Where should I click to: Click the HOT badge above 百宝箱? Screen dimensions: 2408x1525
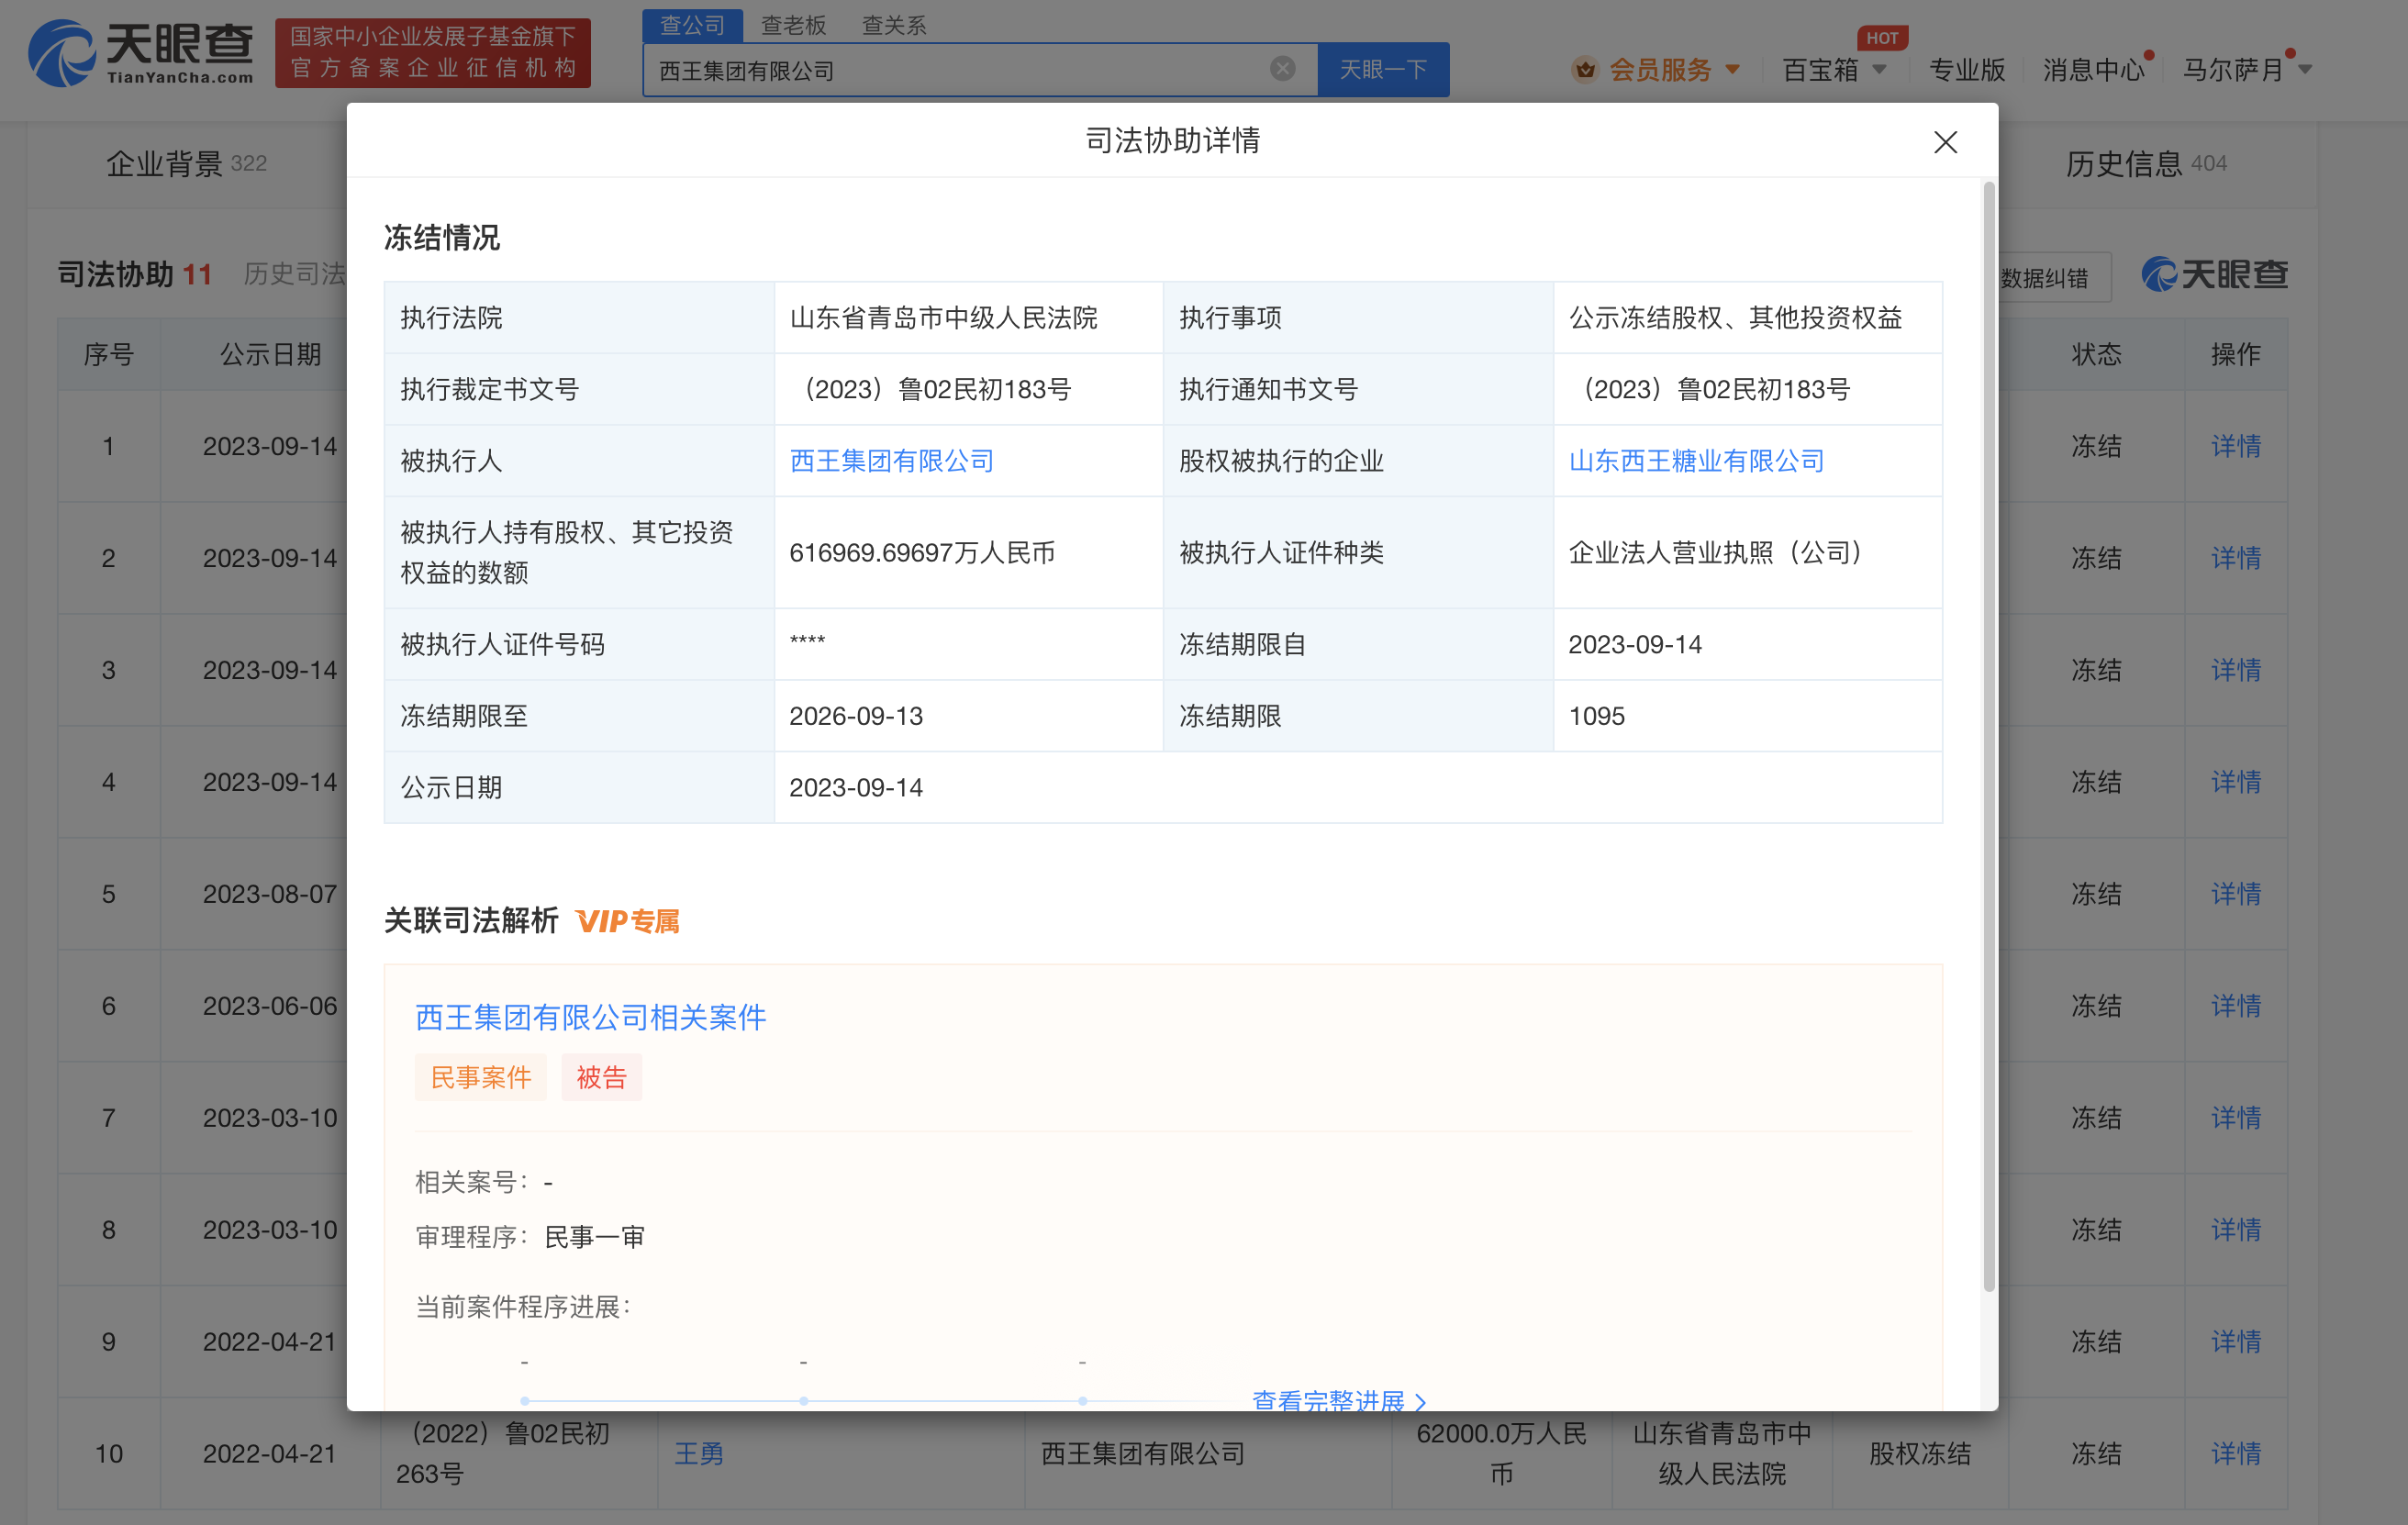[1881, 38]
